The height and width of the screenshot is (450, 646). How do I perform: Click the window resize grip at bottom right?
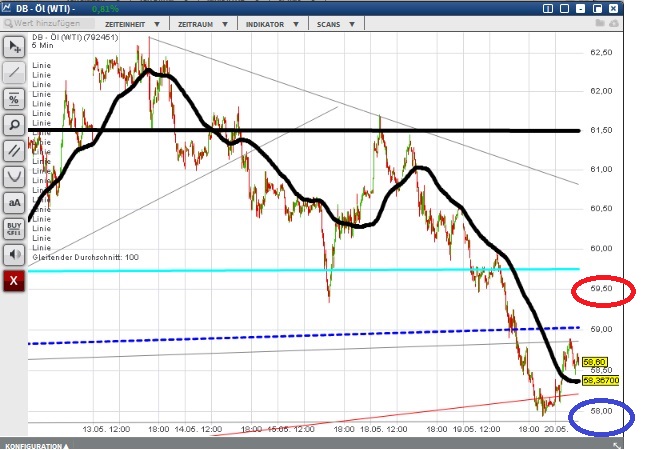[616, 445]
